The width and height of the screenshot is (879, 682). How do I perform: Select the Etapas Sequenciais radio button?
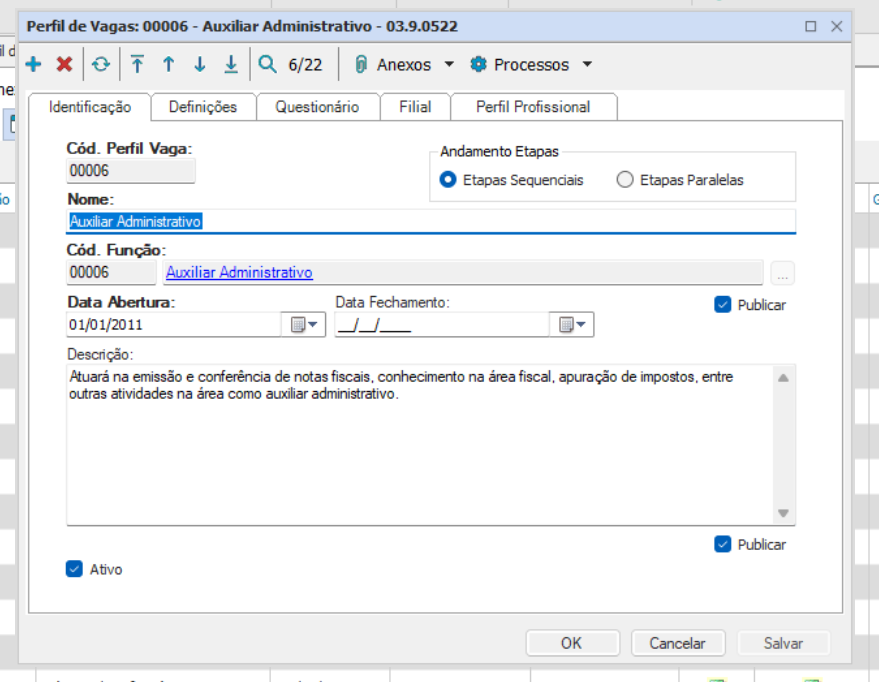448,180
